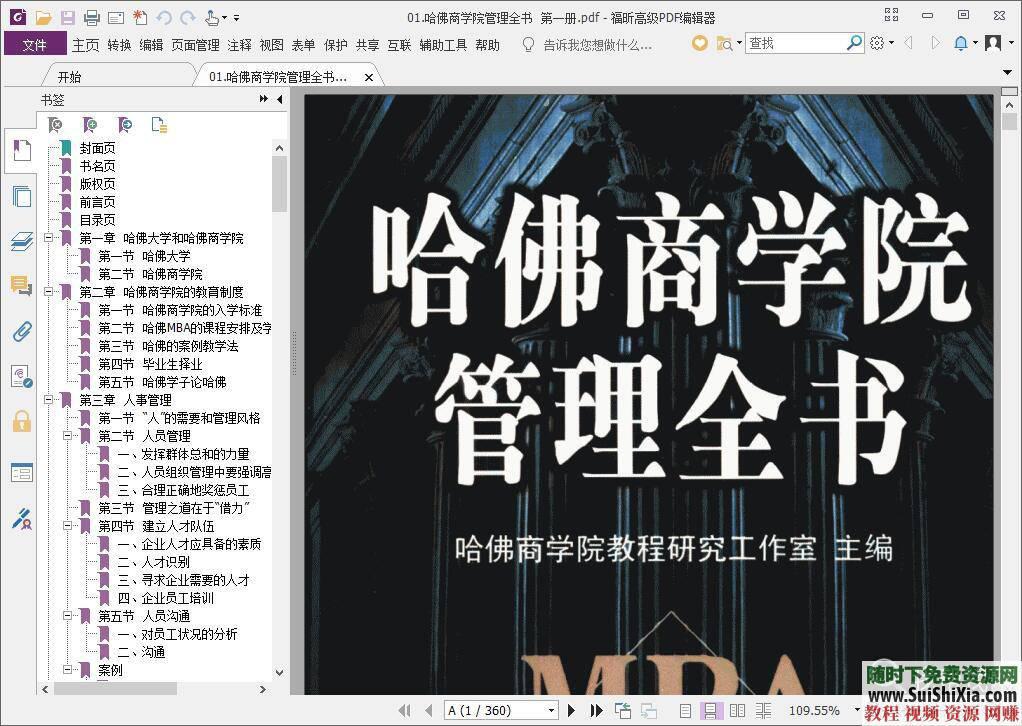Open the Attachments paperclip panel
This screenshot has height=726, width=1022.
[22, 331]
